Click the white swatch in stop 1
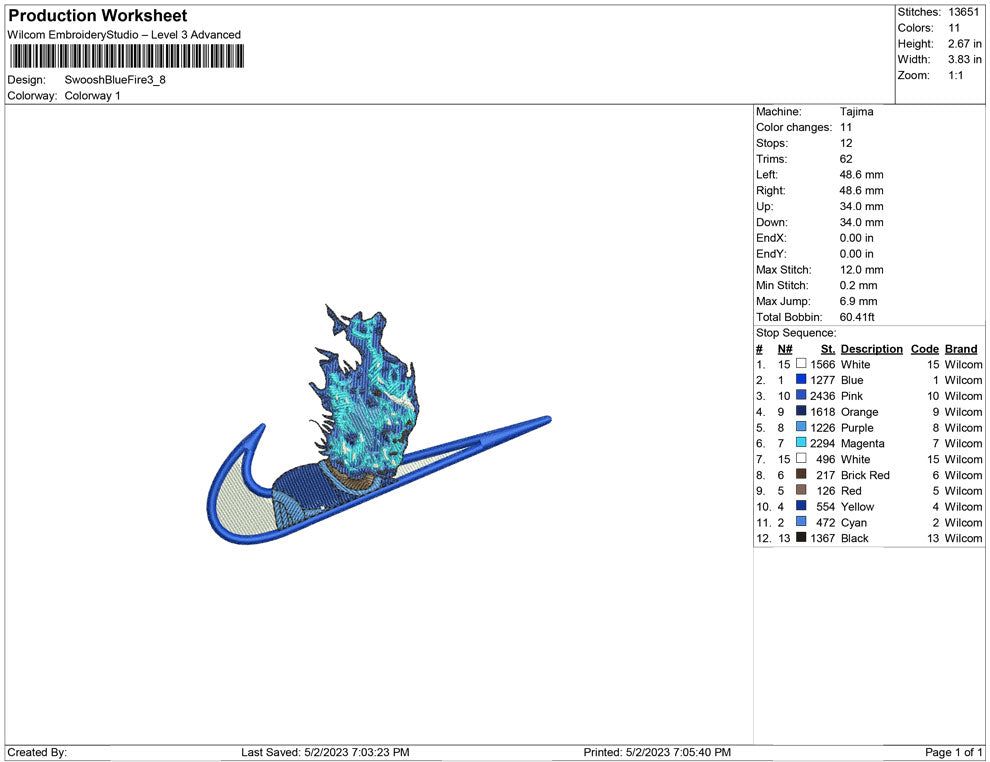This screenshot has height=762, width=990. coord(801,364)
